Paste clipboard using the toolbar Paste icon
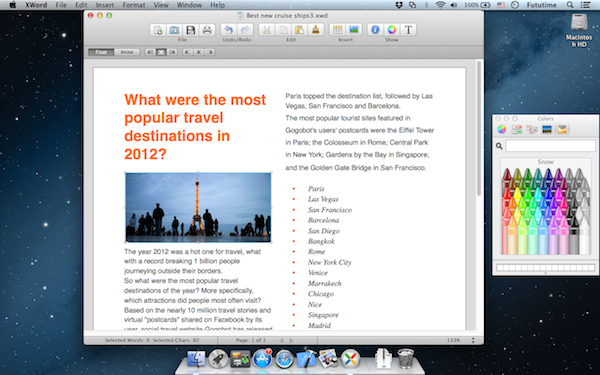This screenshot has width=600, height=375. (x=300, y=30)
